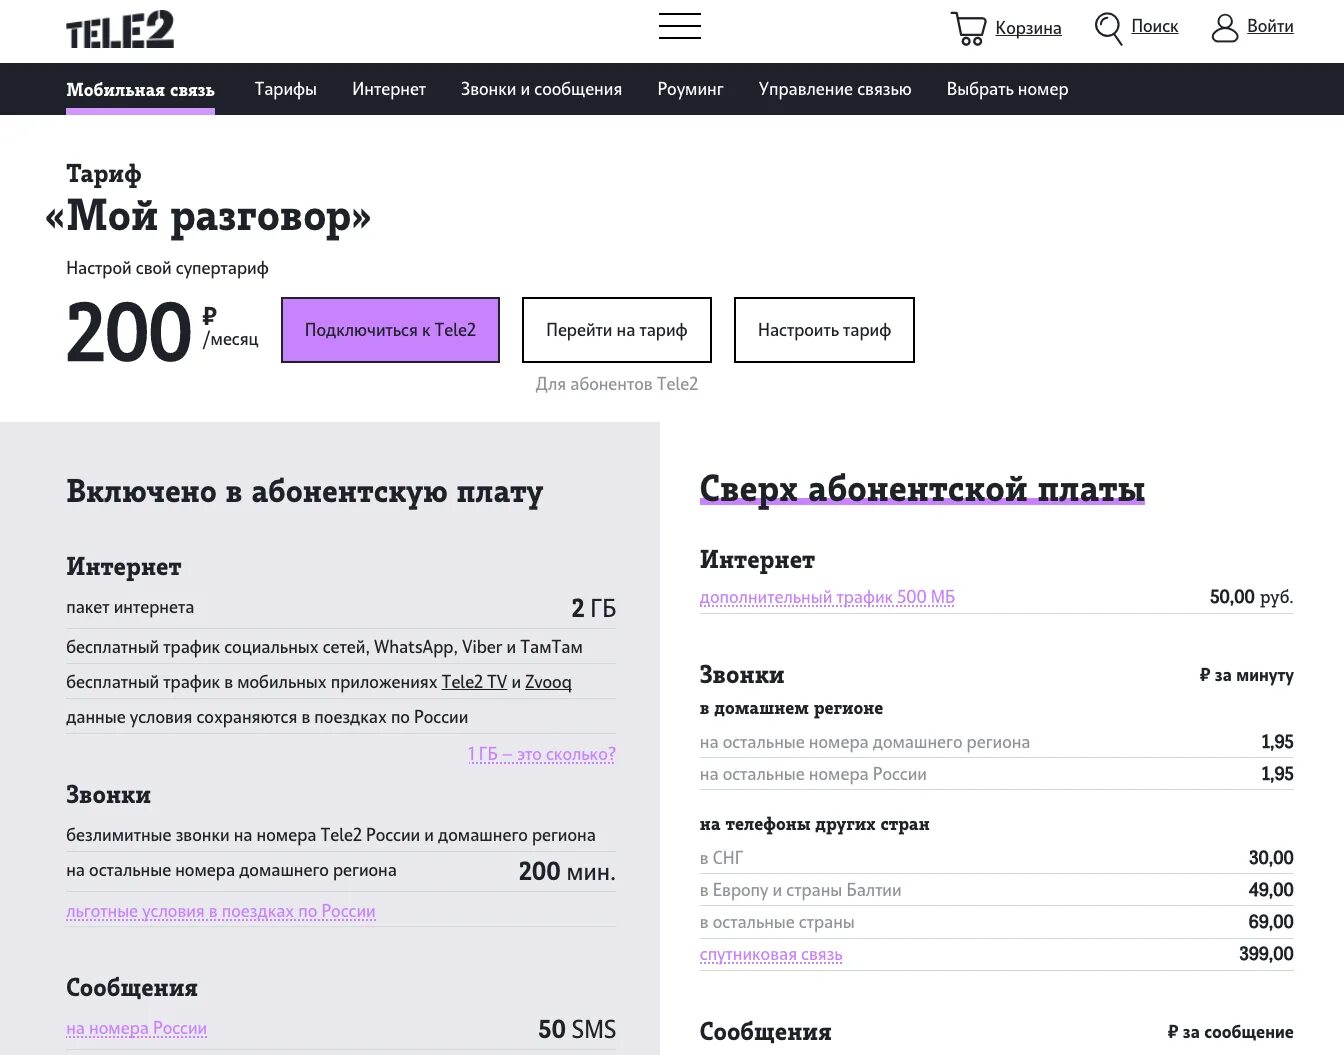Click the Войти link
This screenshot has width=1344, height=1055.
coord(1270,26)
